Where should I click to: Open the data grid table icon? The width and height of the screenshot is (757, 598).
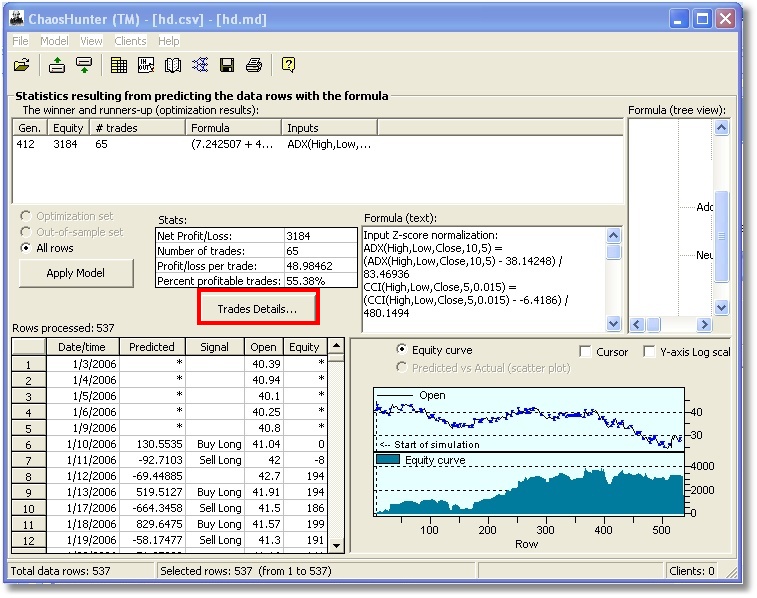pos(119,65)
